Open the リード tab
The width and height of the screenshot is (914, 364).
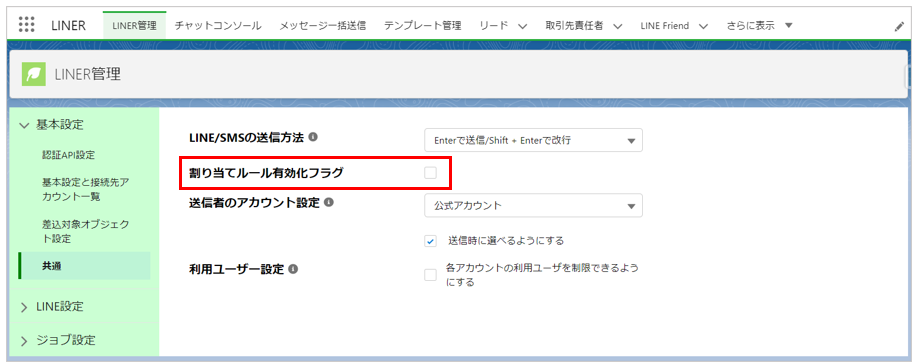coord(494,25)
